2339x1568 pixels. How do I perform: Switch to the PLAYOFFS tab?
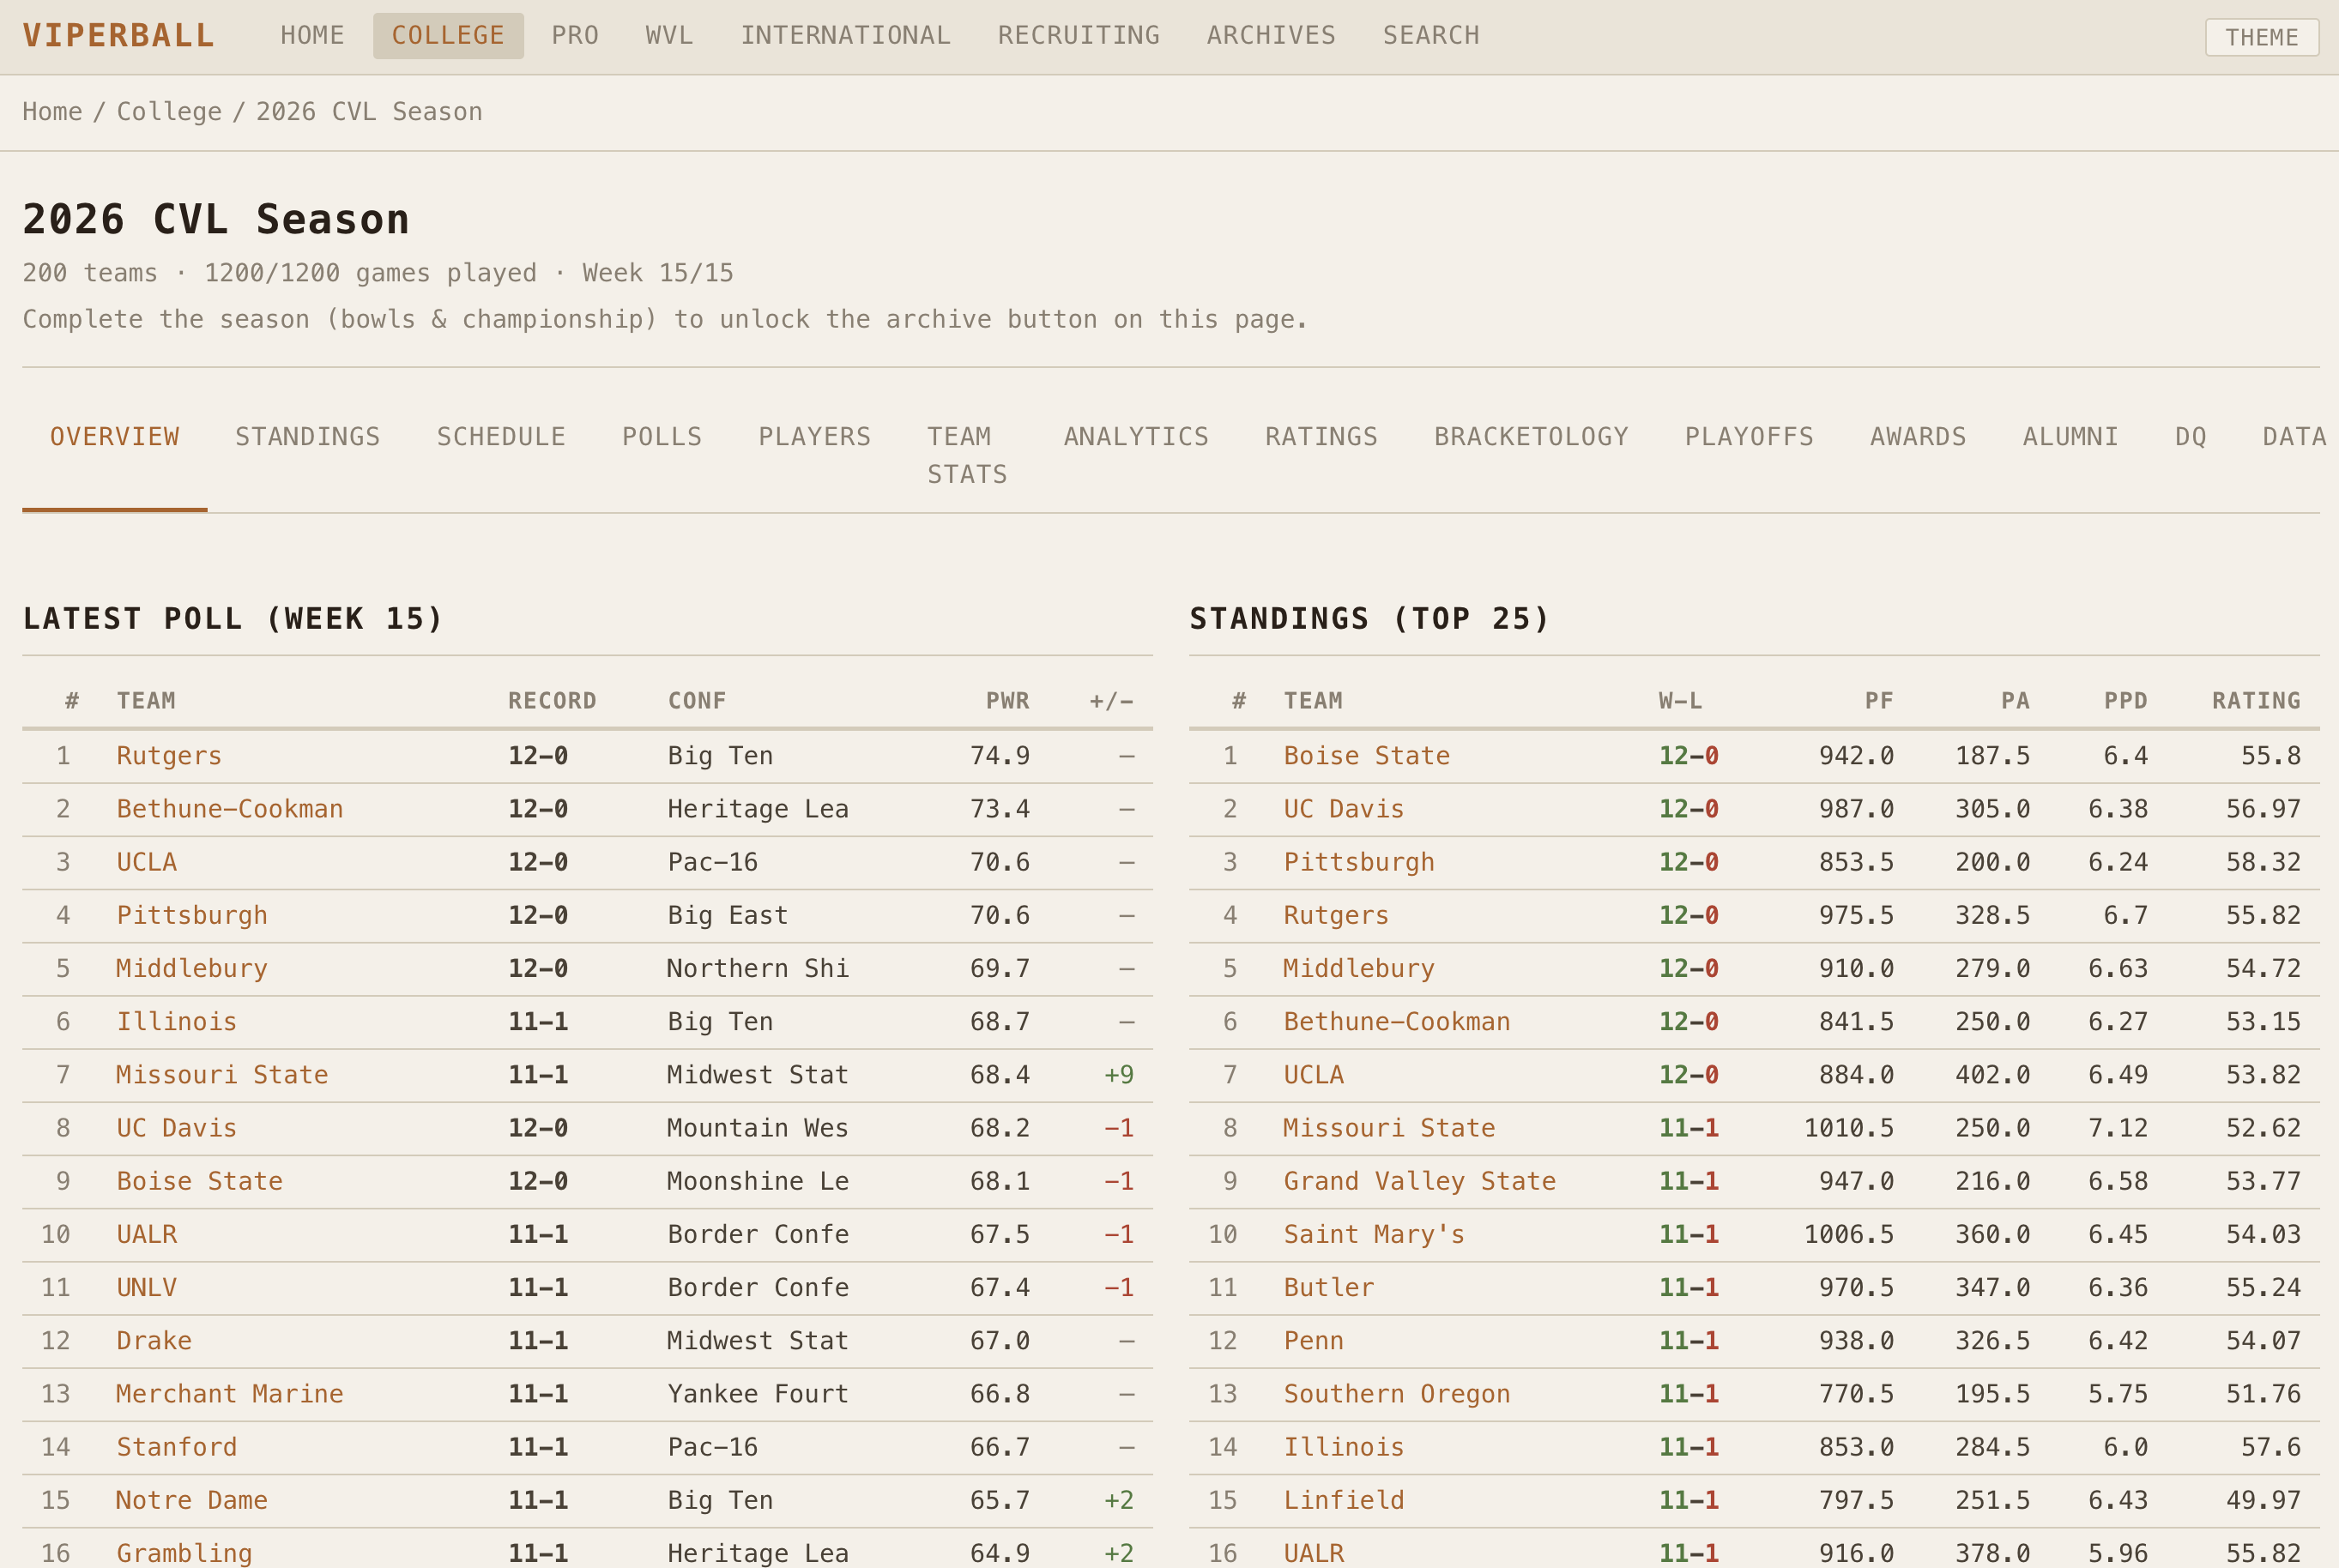coord(1749,437)
